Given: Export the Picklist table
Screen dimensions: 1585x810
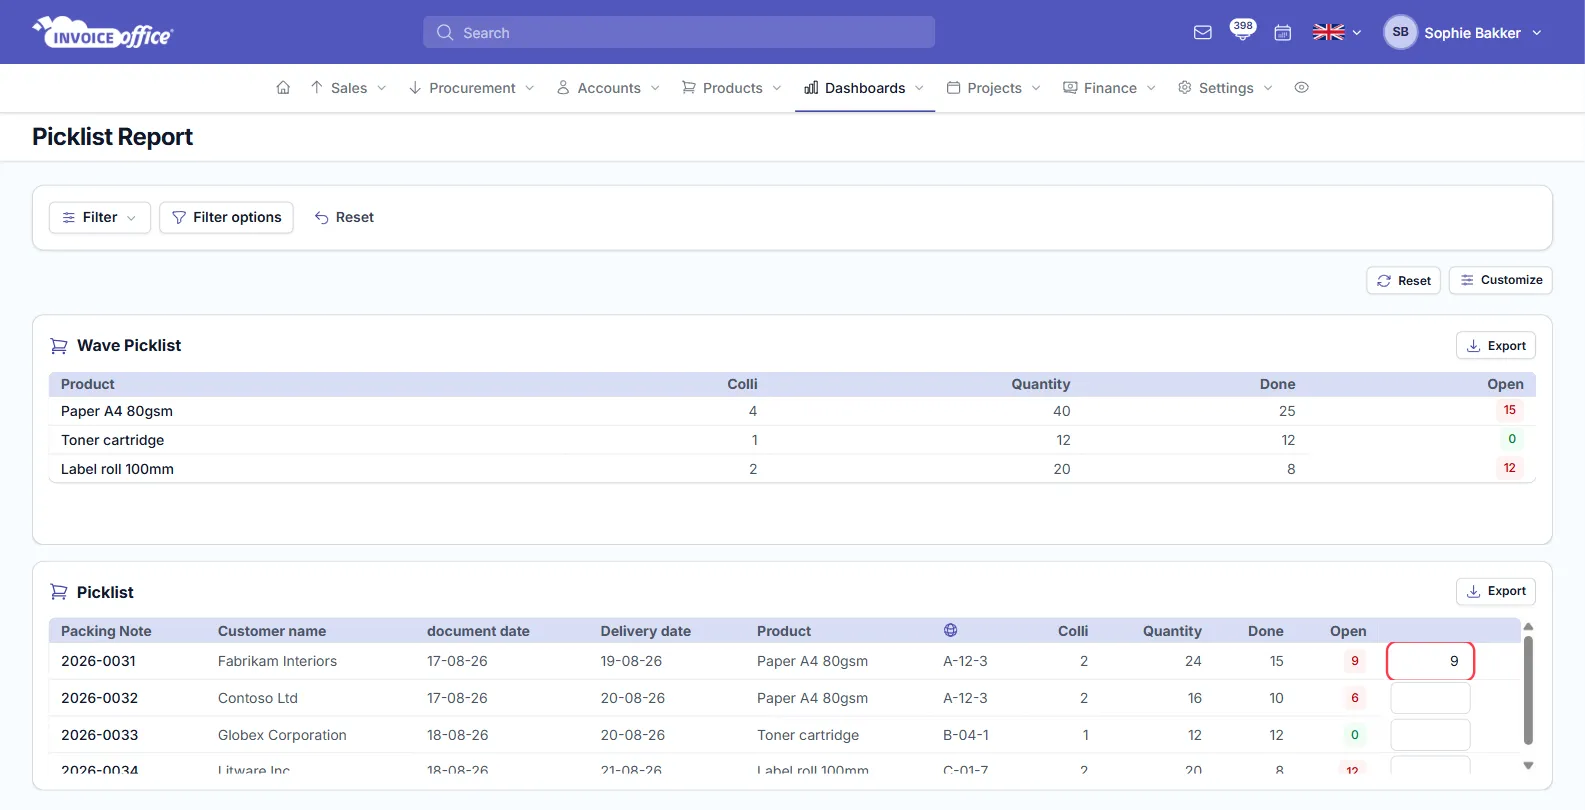Looking at the screenshot, I should pos(1496,591).
